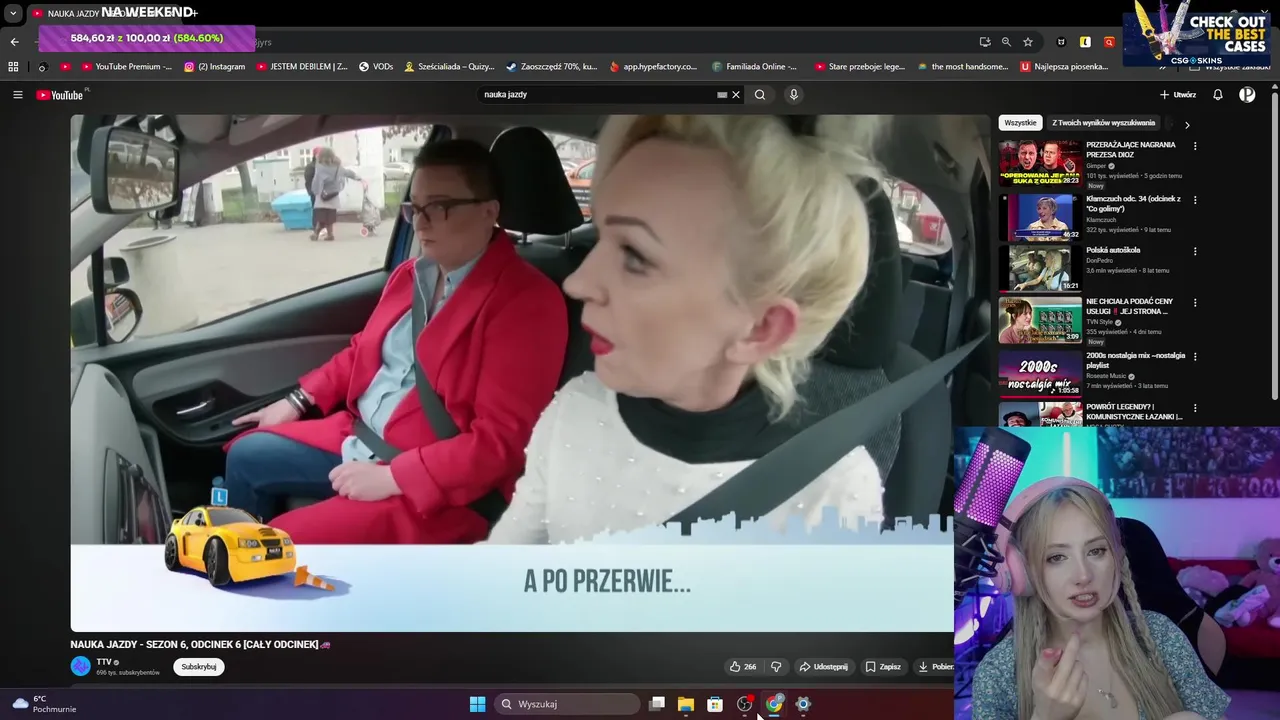1280x720 pixels.
Task: Open YouTube notifications bell
Action: point(1218,95)
